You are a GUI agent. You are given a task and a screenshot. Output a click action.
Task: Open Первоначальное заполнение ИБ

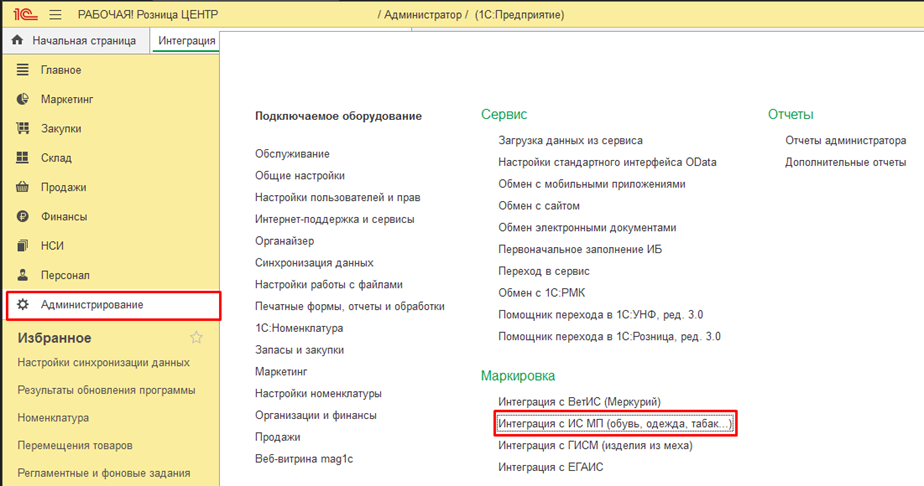click(x=580, y=250)
